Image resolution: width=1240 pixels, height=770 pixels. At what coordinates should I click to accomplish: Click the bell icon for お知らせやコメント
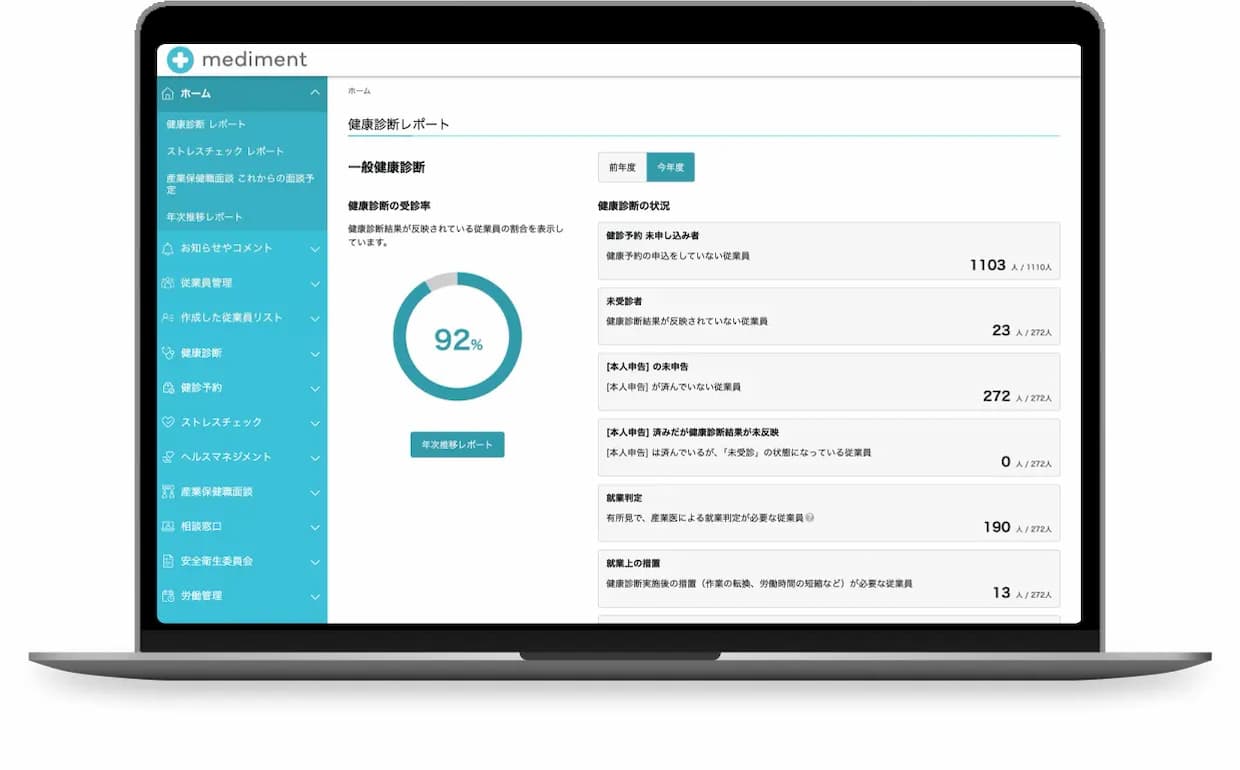coord(168,248)
